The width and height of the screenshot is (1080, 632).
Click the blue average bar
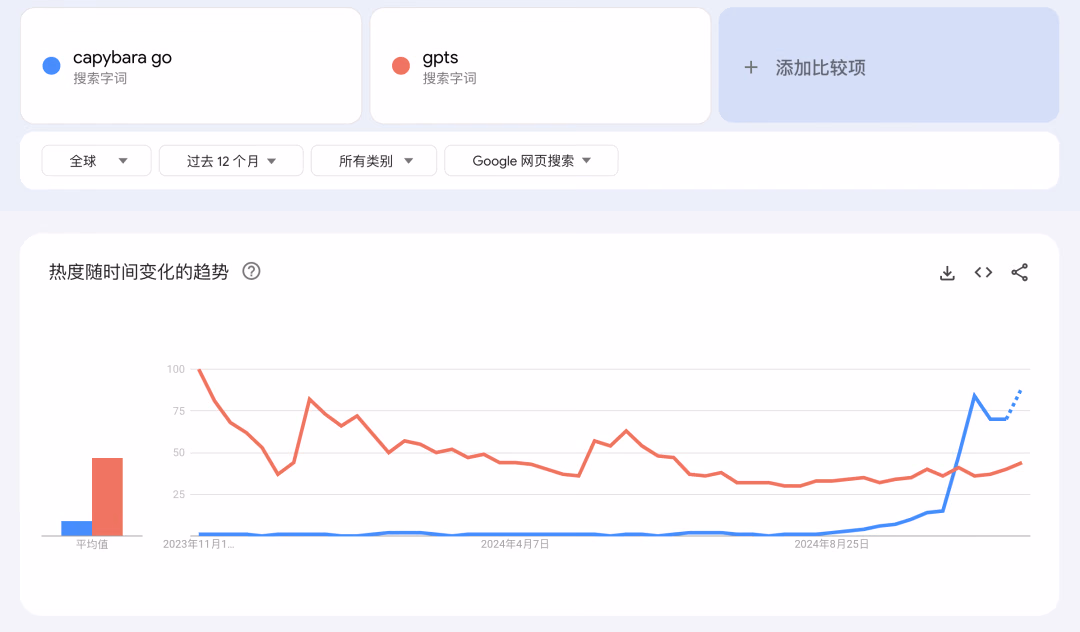(x=76, y=528)
